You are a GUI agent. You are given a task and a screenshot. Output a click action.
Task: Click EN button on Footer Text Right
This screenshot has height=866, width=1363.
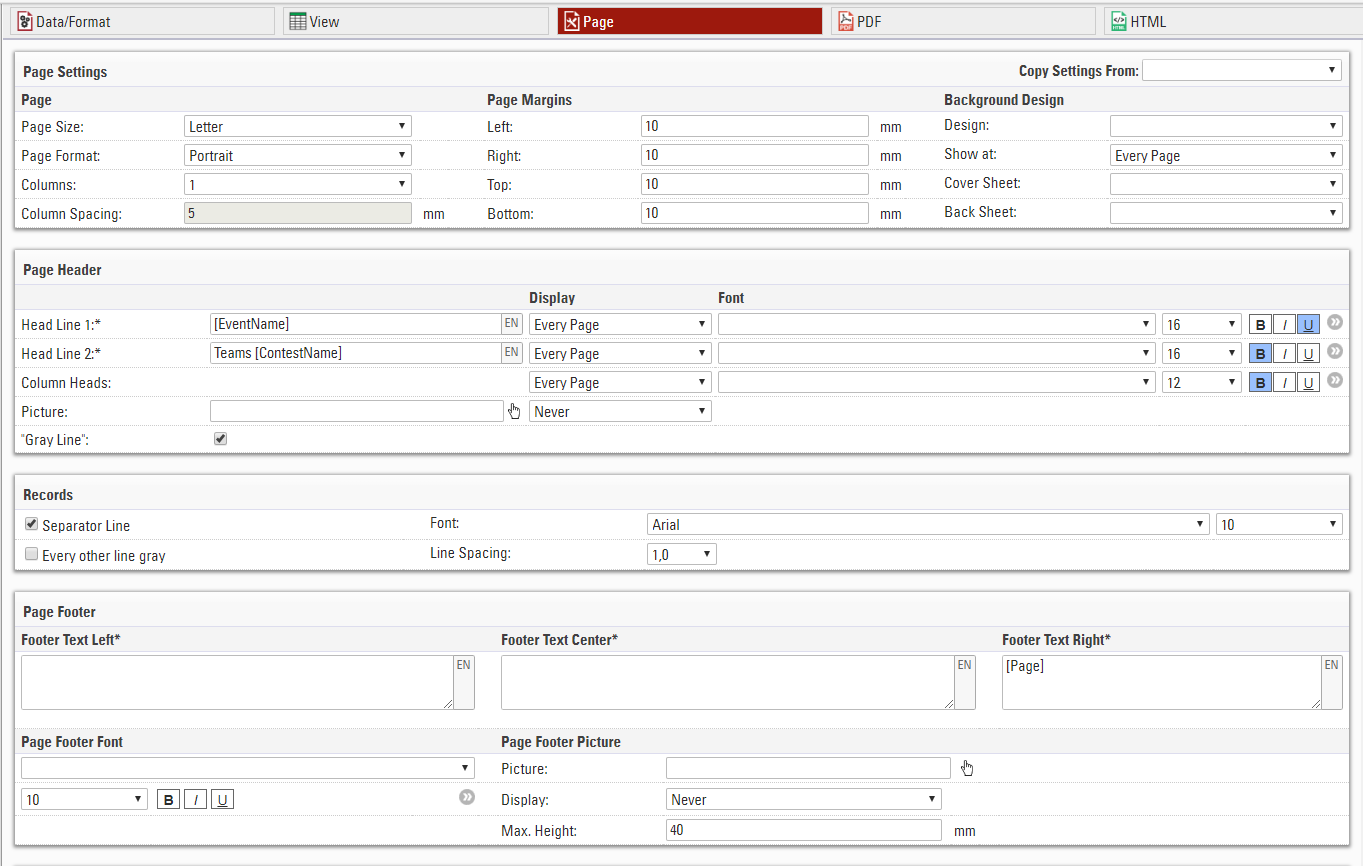[1332, 682]
